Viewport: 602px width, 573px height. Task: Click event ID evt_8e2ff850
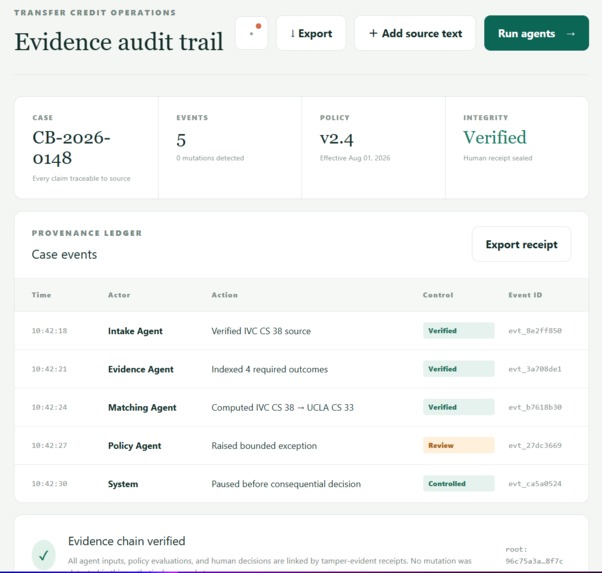(x=535, y=331)
